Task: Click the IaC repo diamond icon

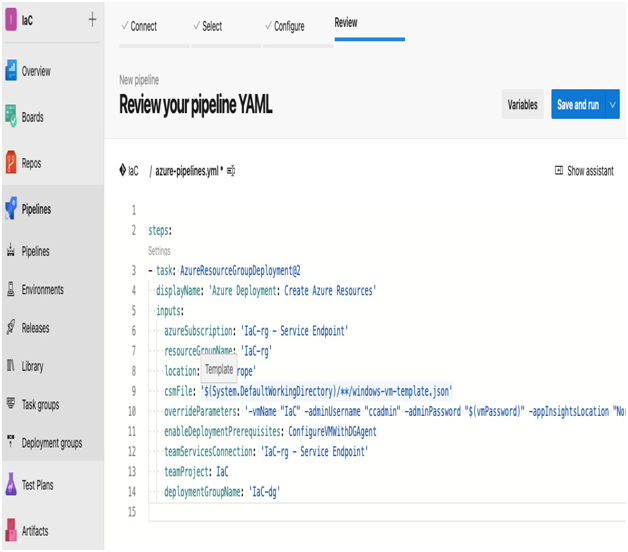Action: coord(123,170)
